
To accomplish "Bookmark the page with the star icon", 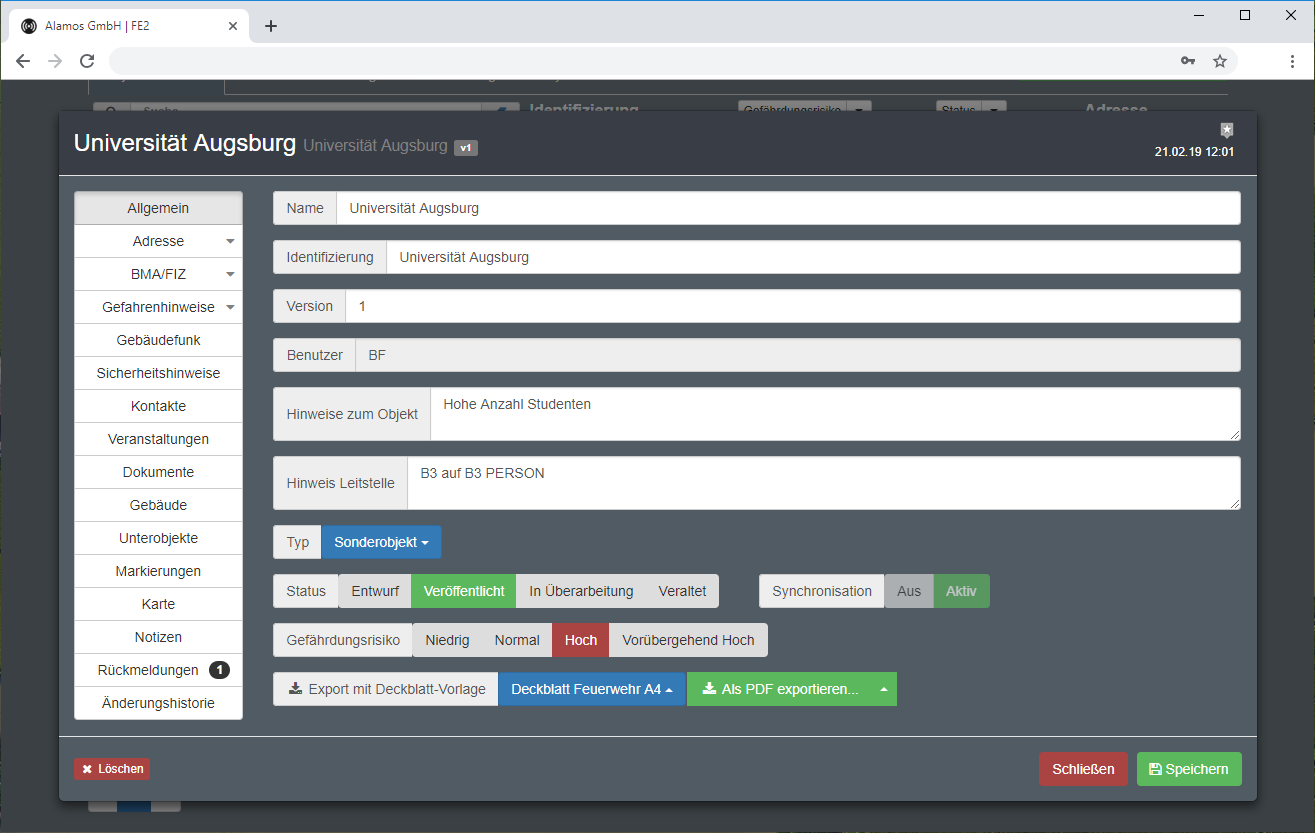I will tap(1220, 61).
